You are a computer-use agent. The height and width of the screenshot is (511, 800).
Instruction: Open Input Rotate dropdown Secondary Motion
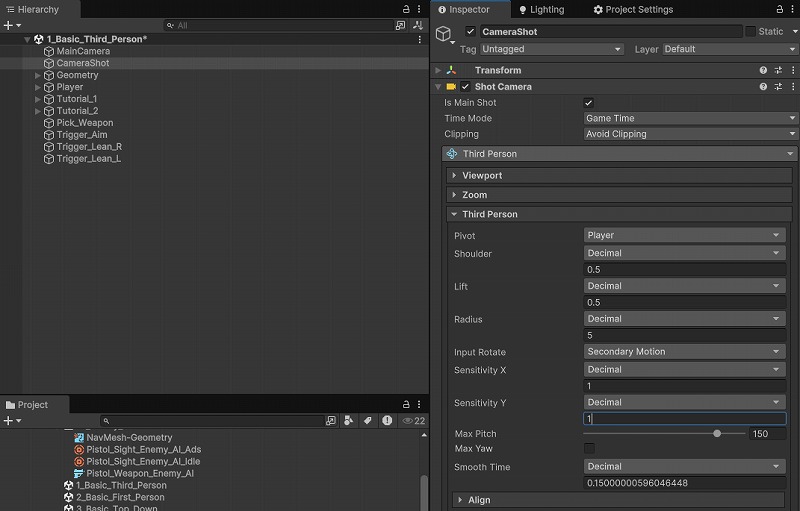684,351
